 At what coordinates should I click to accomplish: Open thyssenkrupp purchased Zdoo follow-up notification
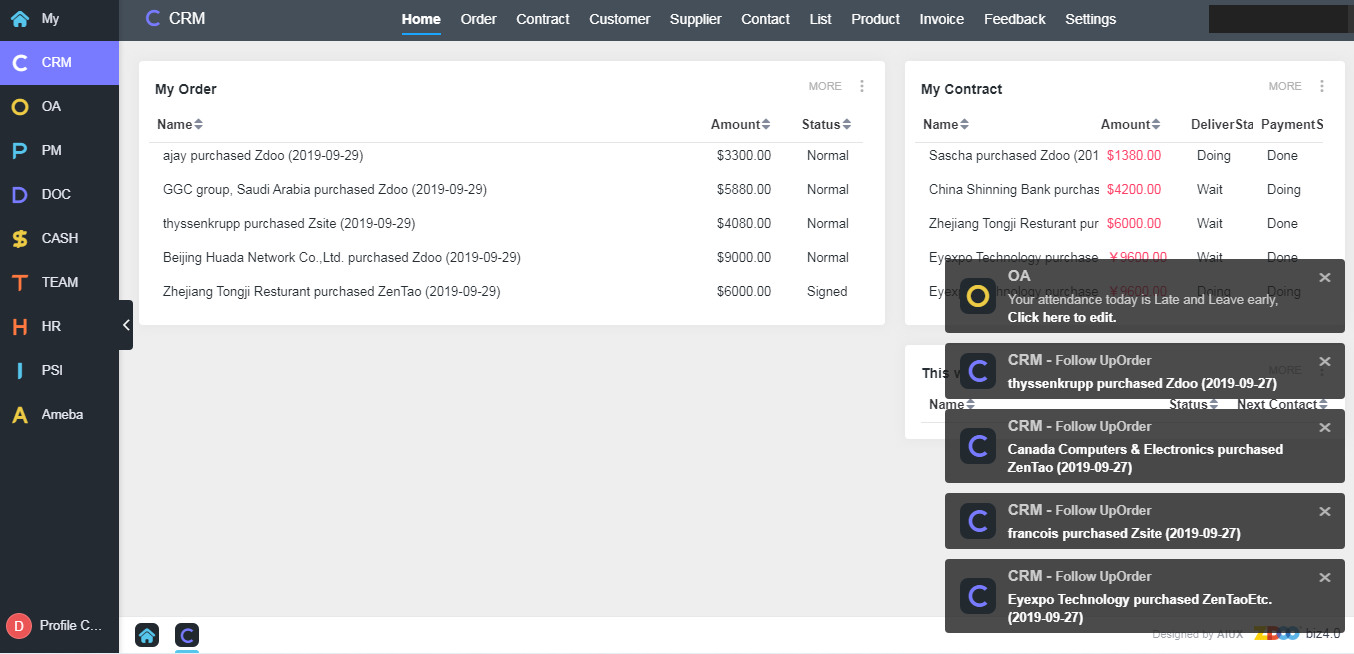pos(1142,383)
